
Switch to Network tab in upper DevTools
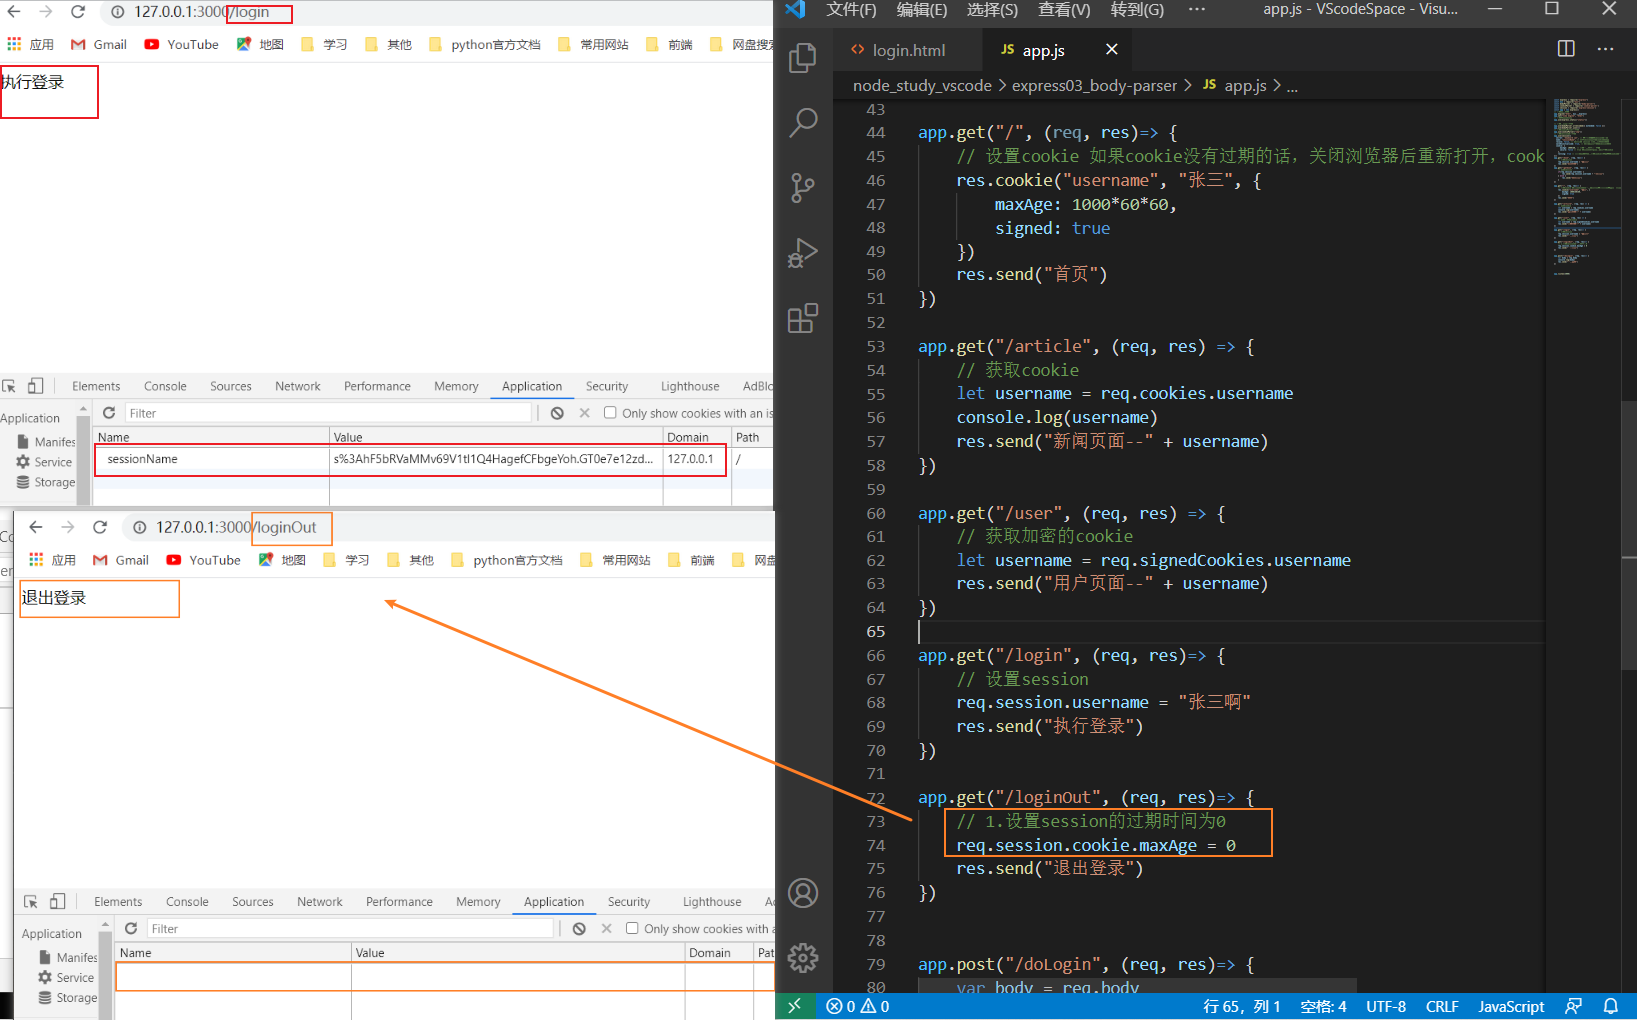coord(298,386)
